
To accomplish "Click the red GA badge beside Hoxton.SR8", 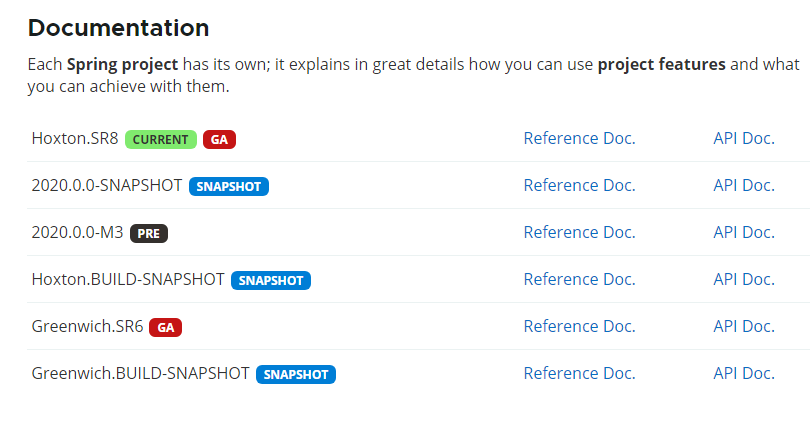I will click(x=219, y=139).
